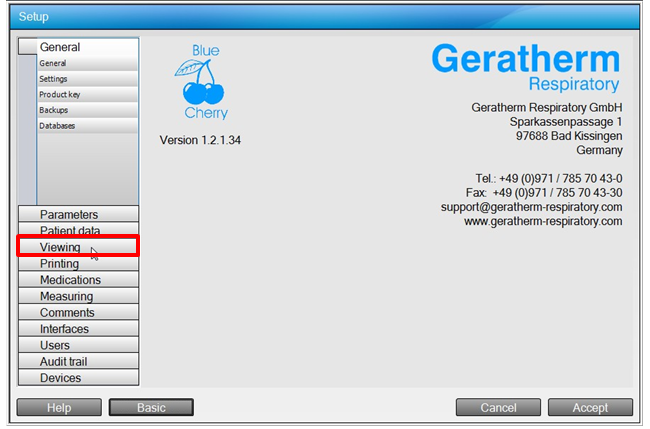650x429 pixels.
Task: Expand the Devices section
Action: tap(78, 377)
